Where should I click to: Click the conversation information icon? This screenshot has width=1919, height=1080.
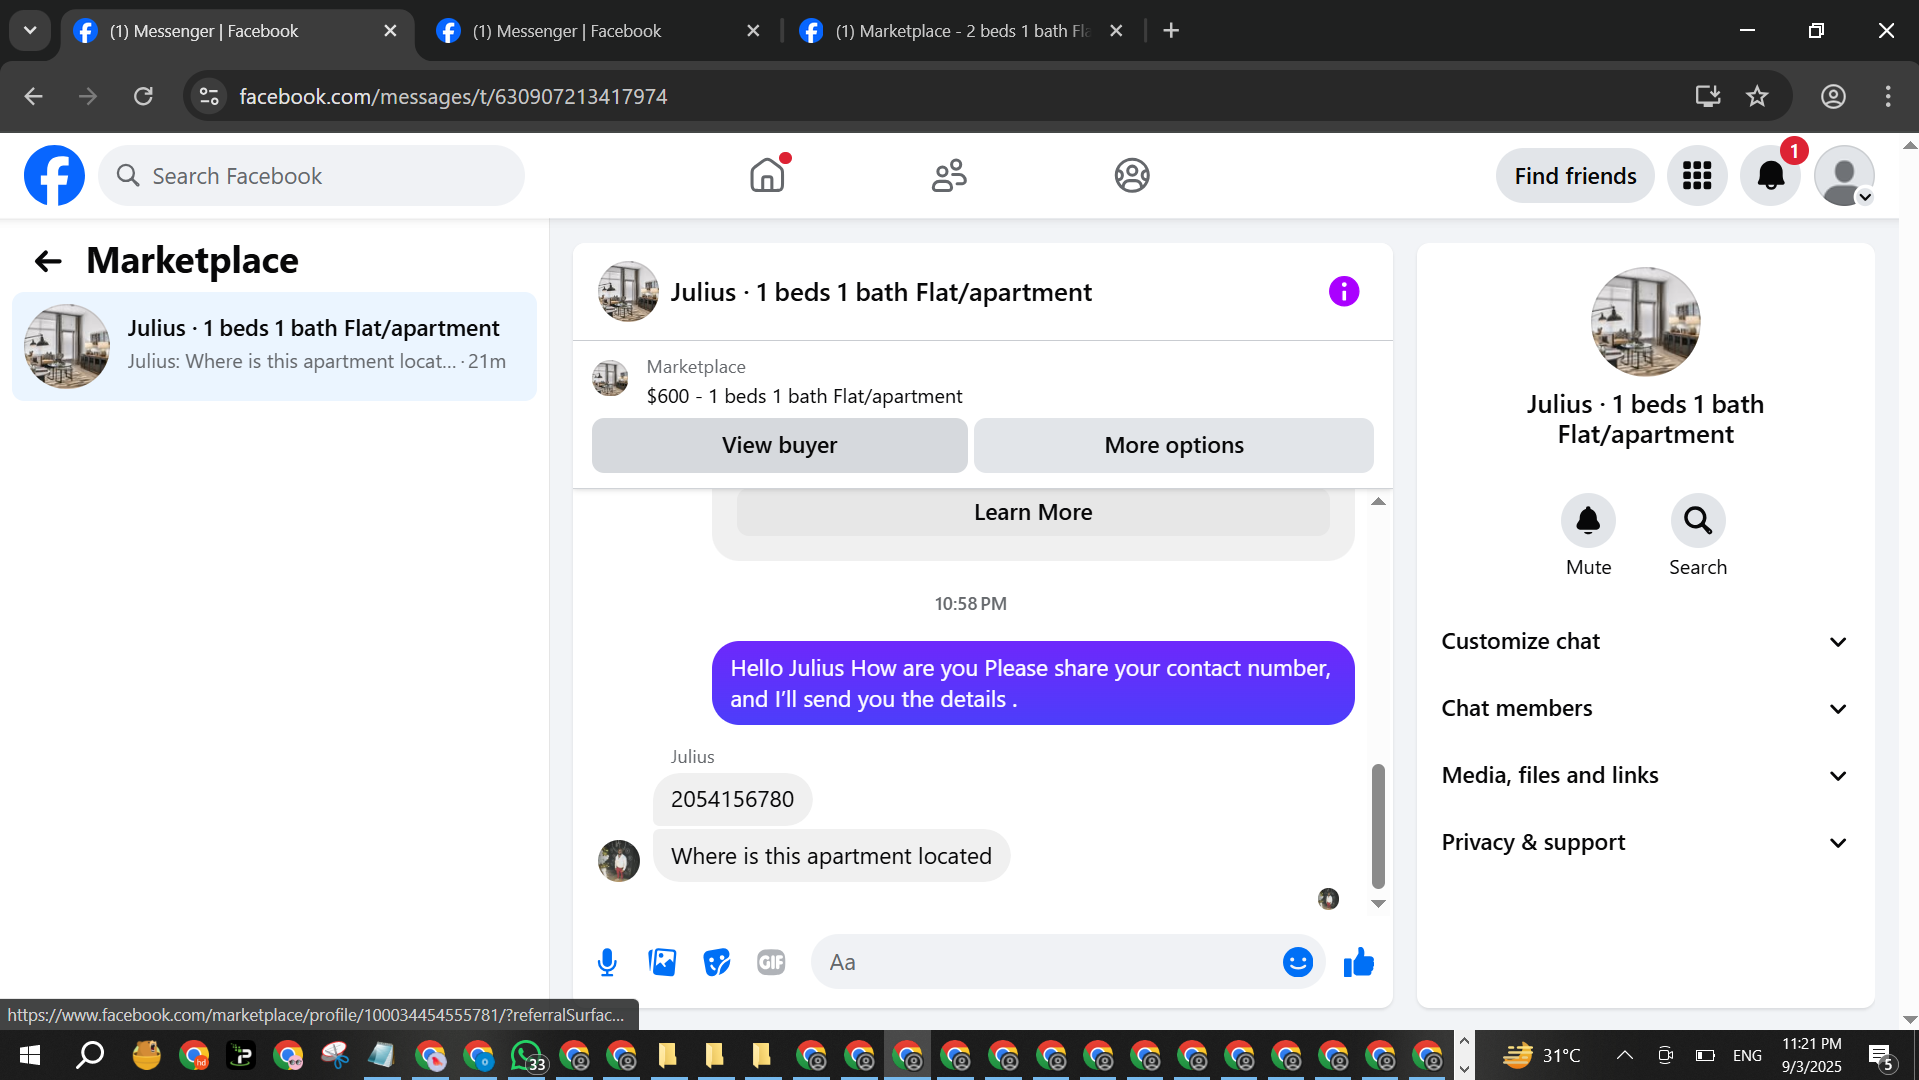[1344, 291]
